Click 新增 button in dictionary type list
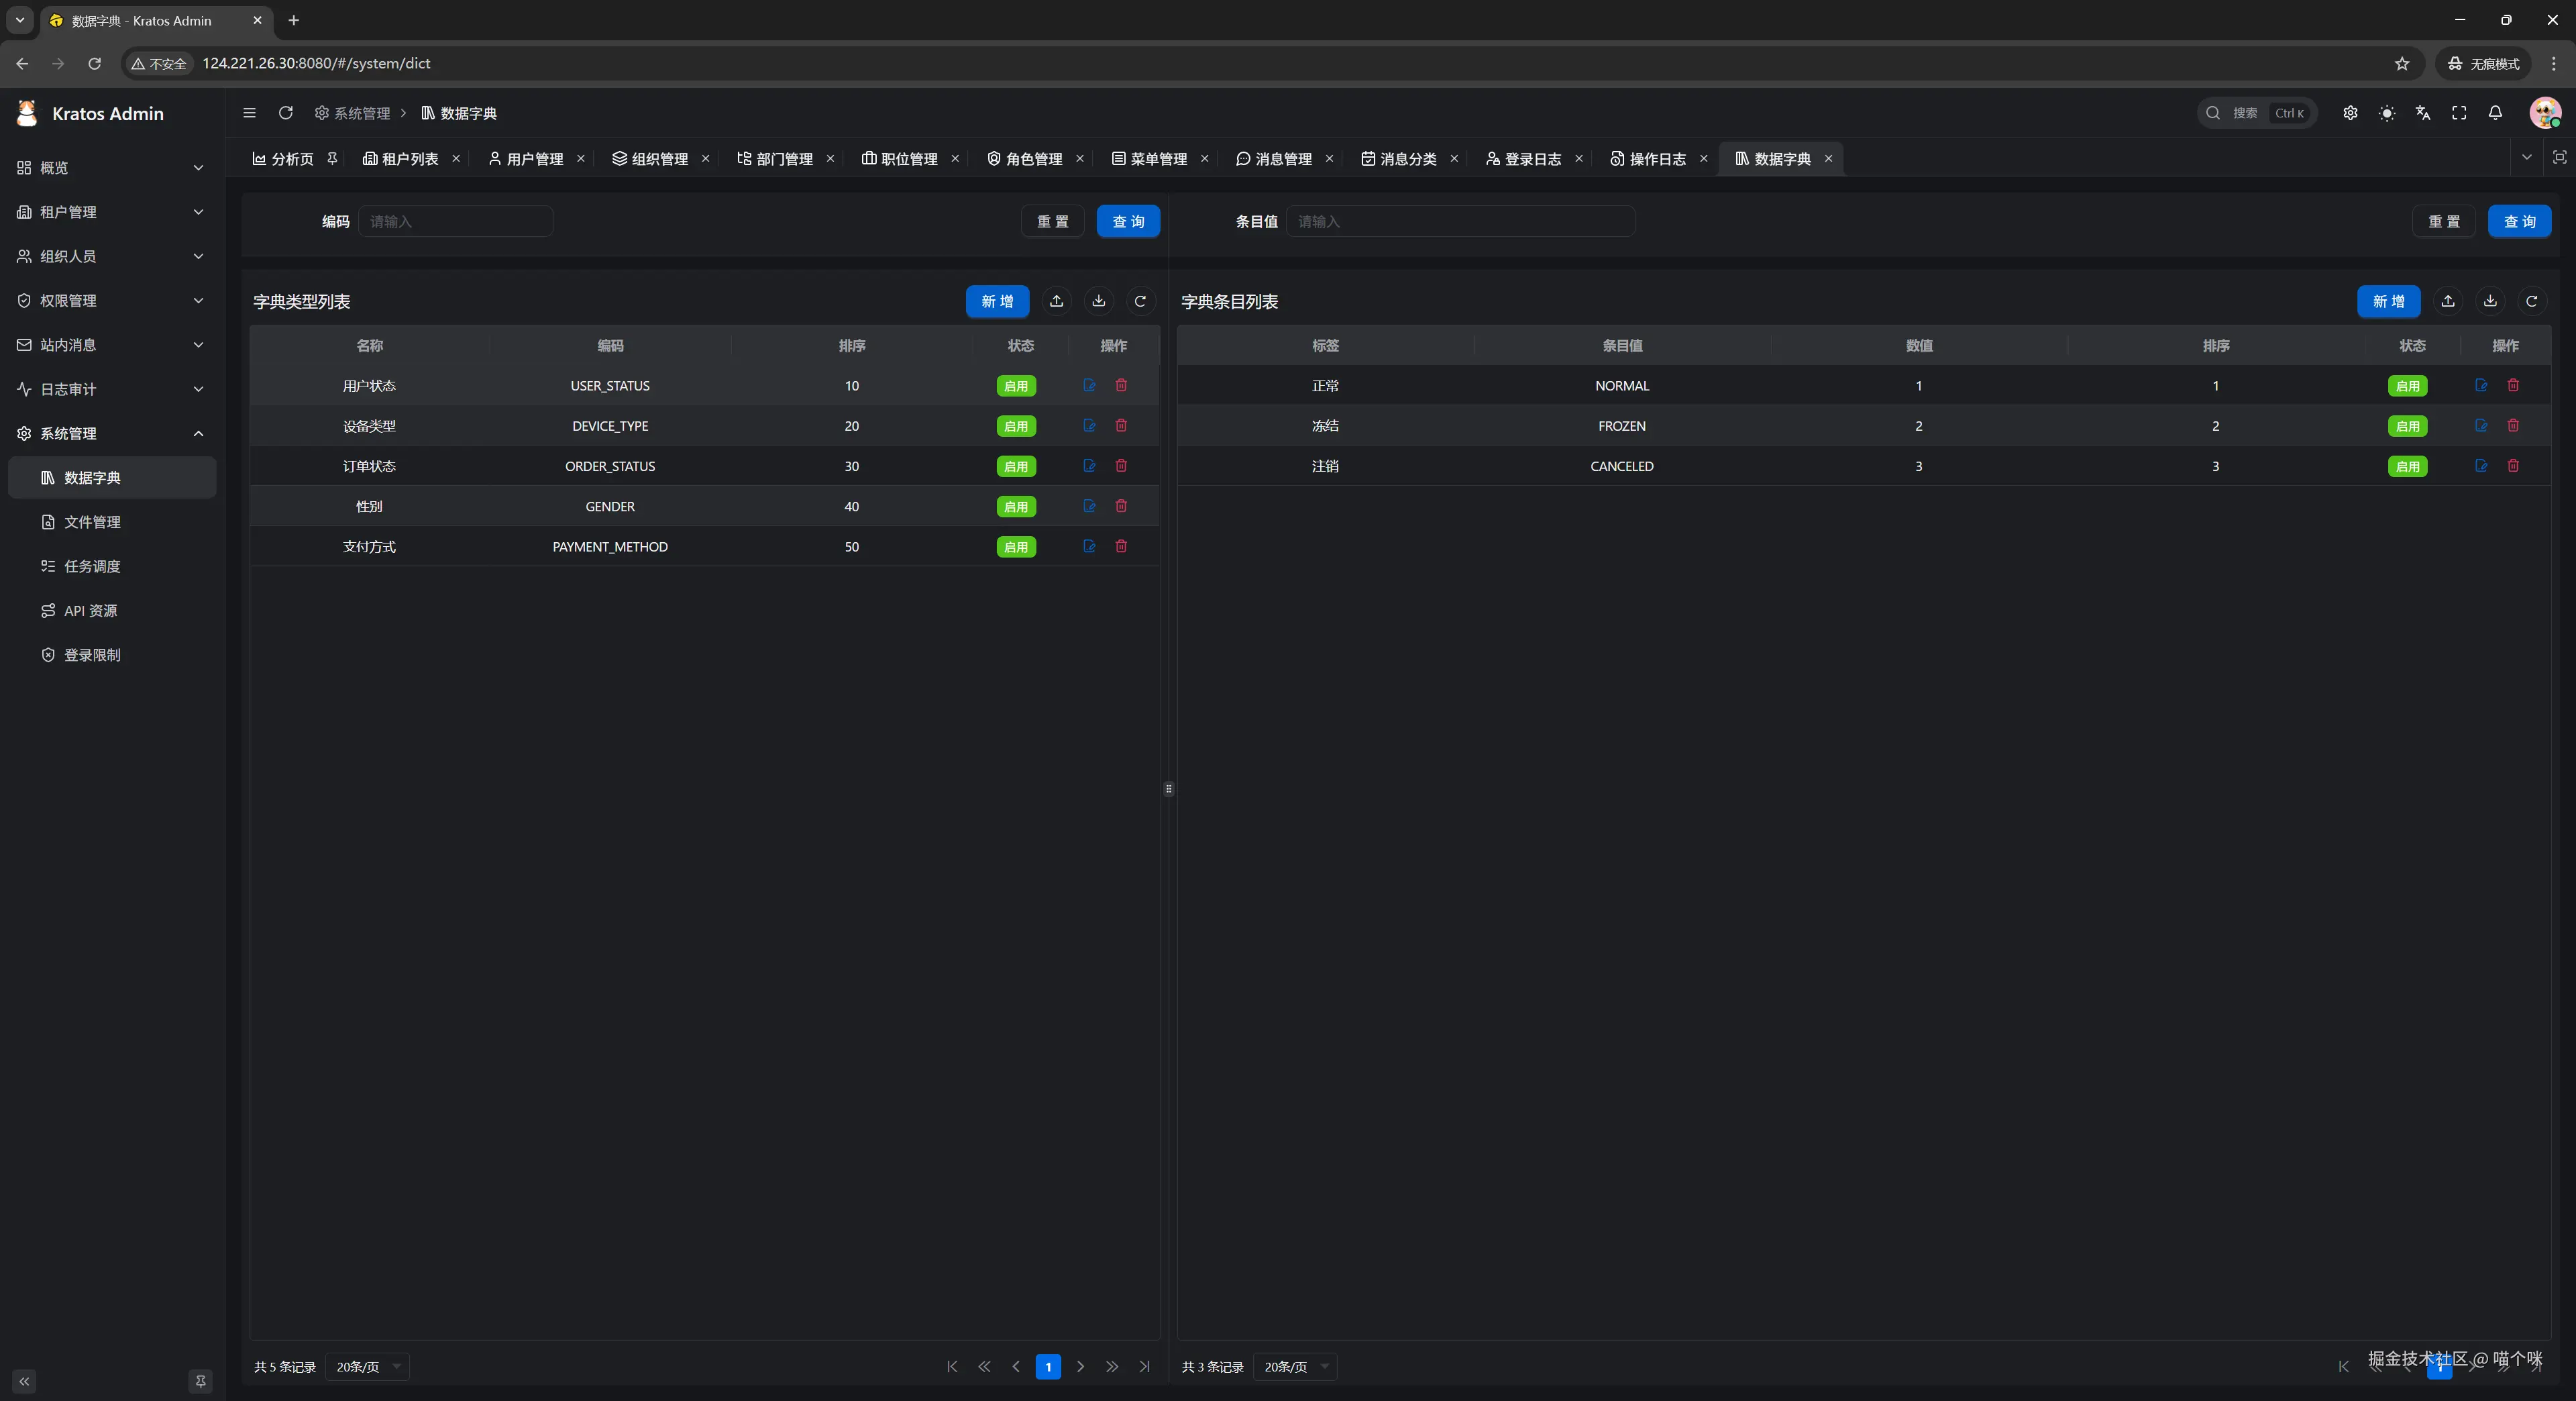Image resolution: width=2576 pixels, height=1401 pixels. point(996,301)
